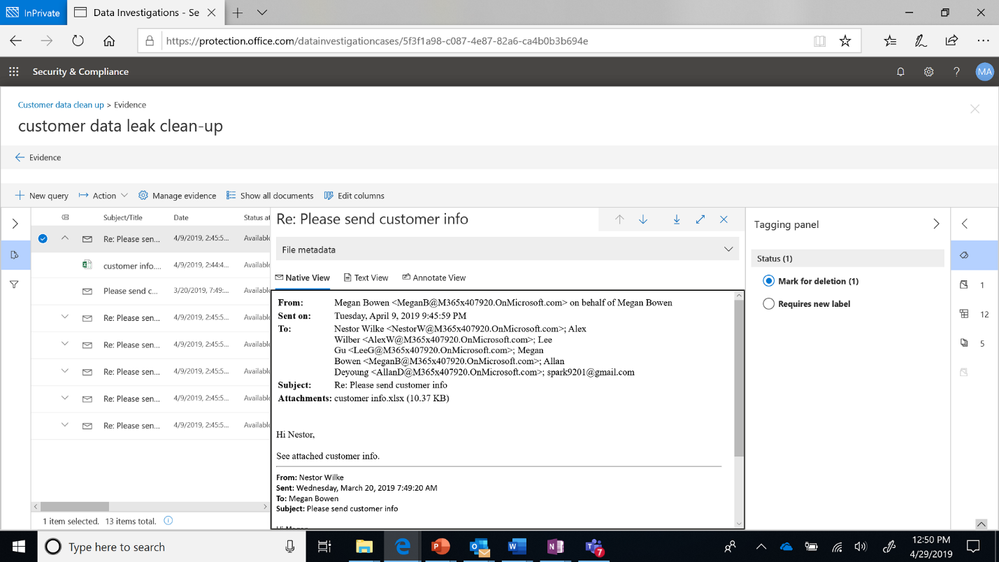The height and width of the screenshot is (562, 999).
Task: Select Mark for deletion radio option
Action: (x=768, y=281)
